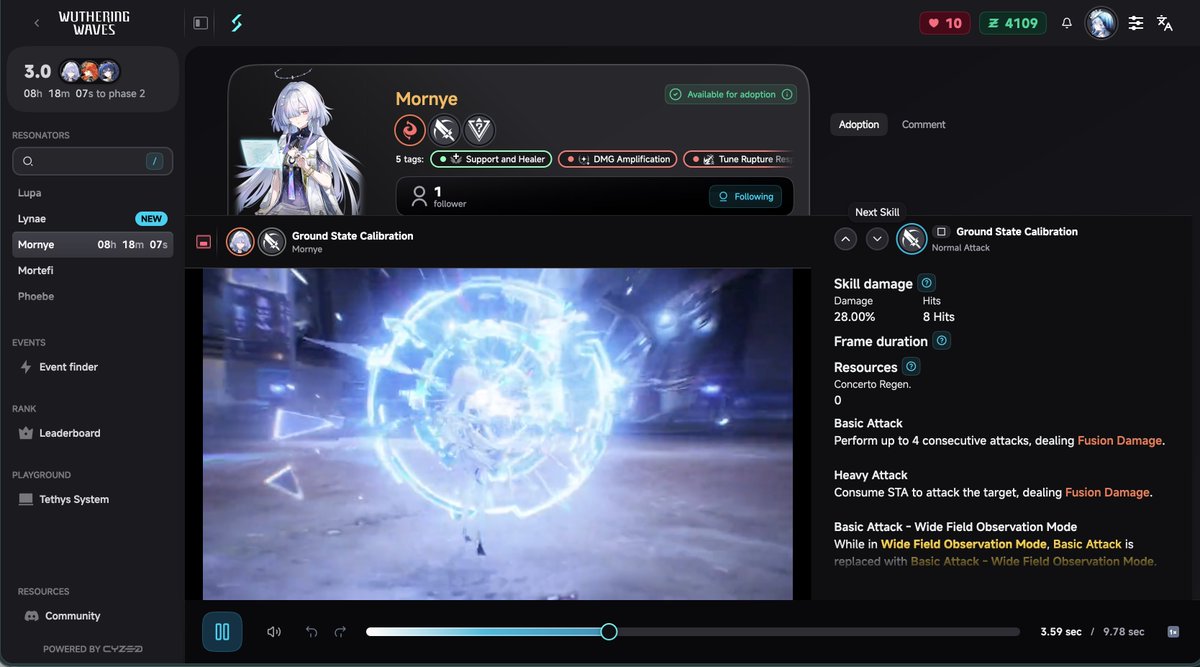Click the NEW badge next to Lynae
Image resolution: width=1200 pixels, height=667 pixels.
(151, 219)
